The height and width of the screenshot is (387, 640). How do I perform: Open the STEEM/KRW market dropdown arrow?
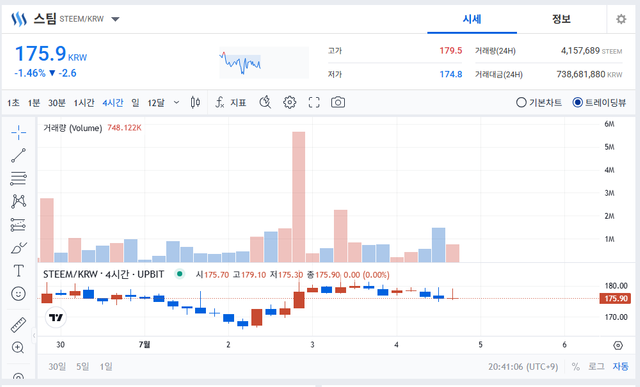pyautogui.click(x=116, y=19)
